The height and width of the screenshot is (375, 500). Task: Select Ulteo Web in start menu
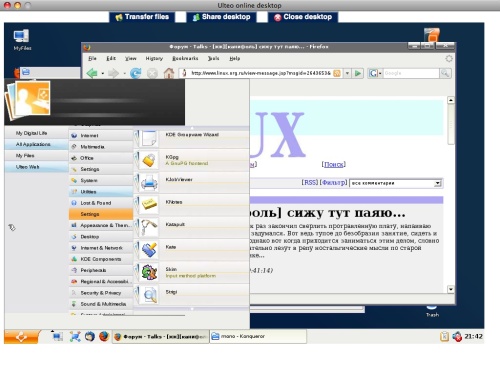point(36,167)
